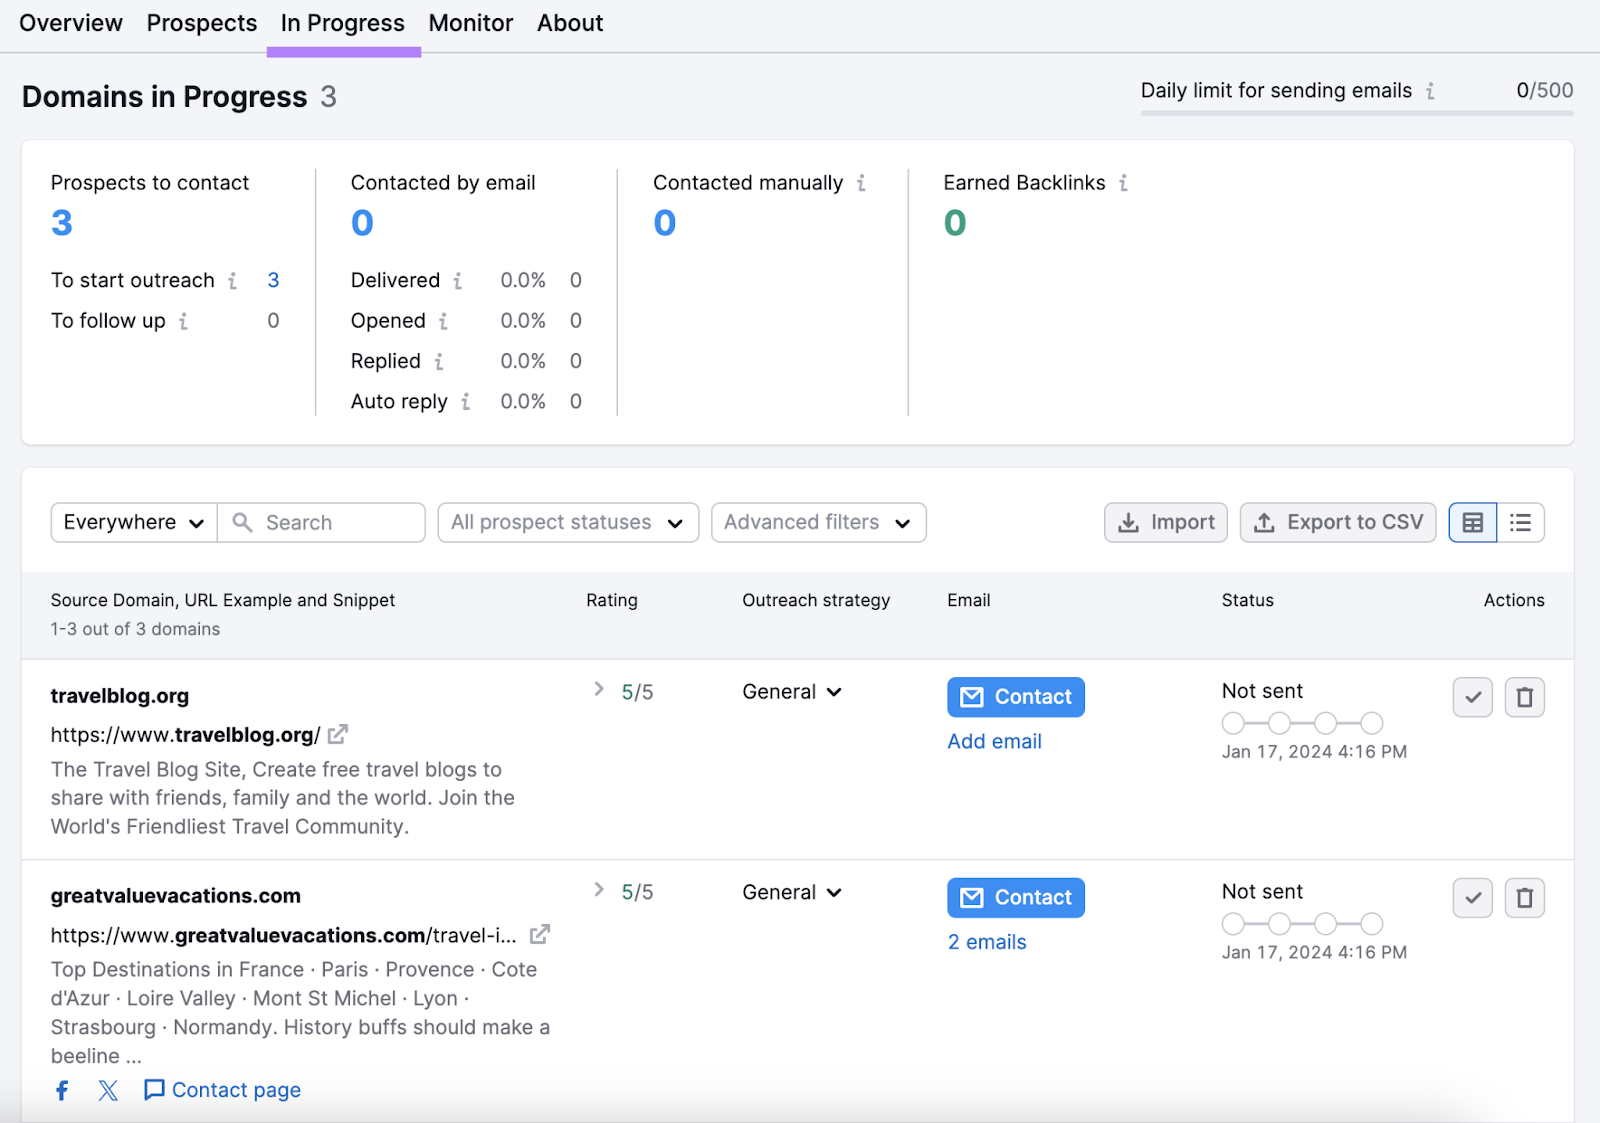Open the Prospects tab

tap(201, 23)
